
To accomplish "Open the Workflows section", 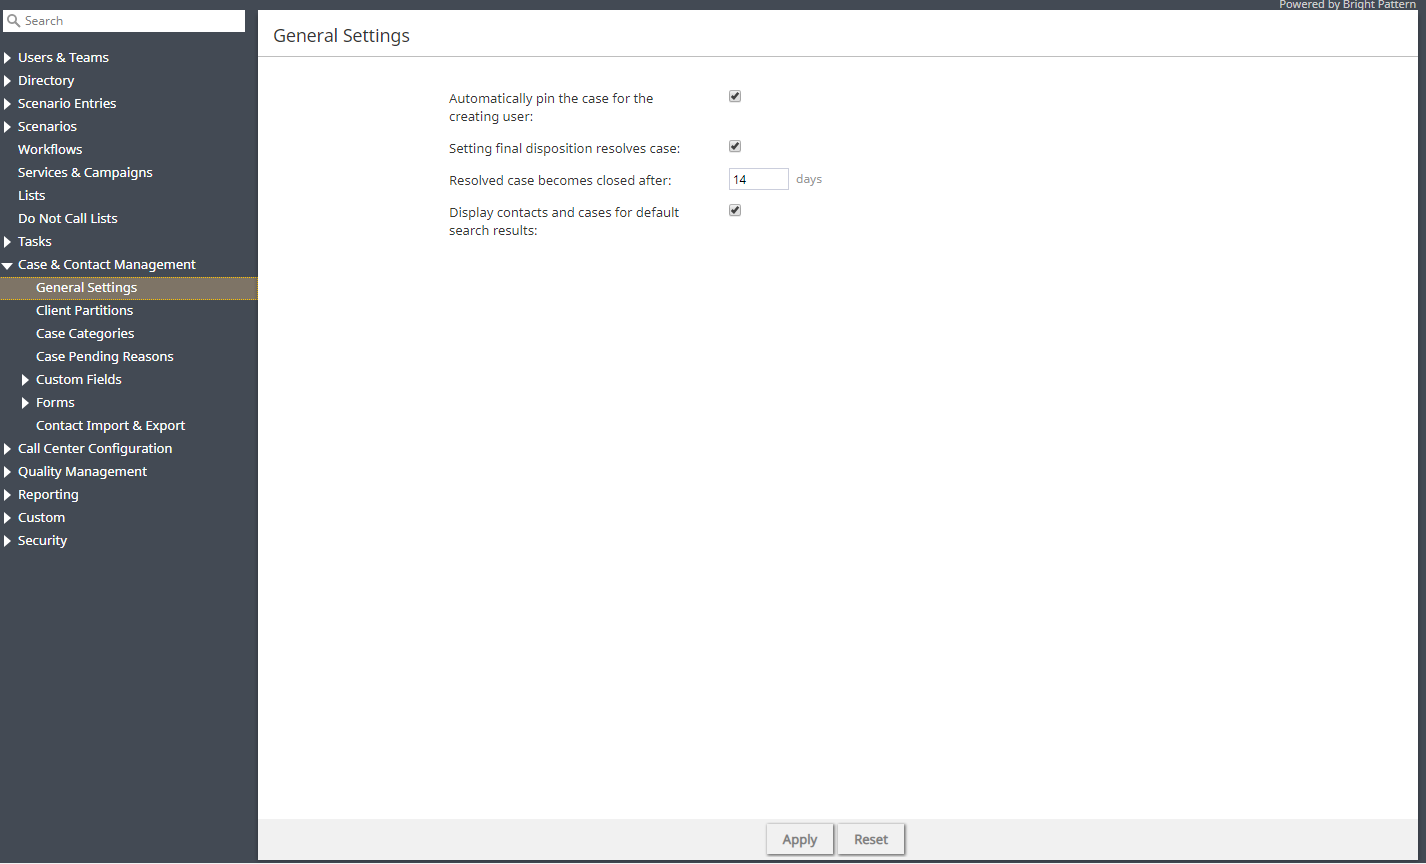I will [50, 150].
